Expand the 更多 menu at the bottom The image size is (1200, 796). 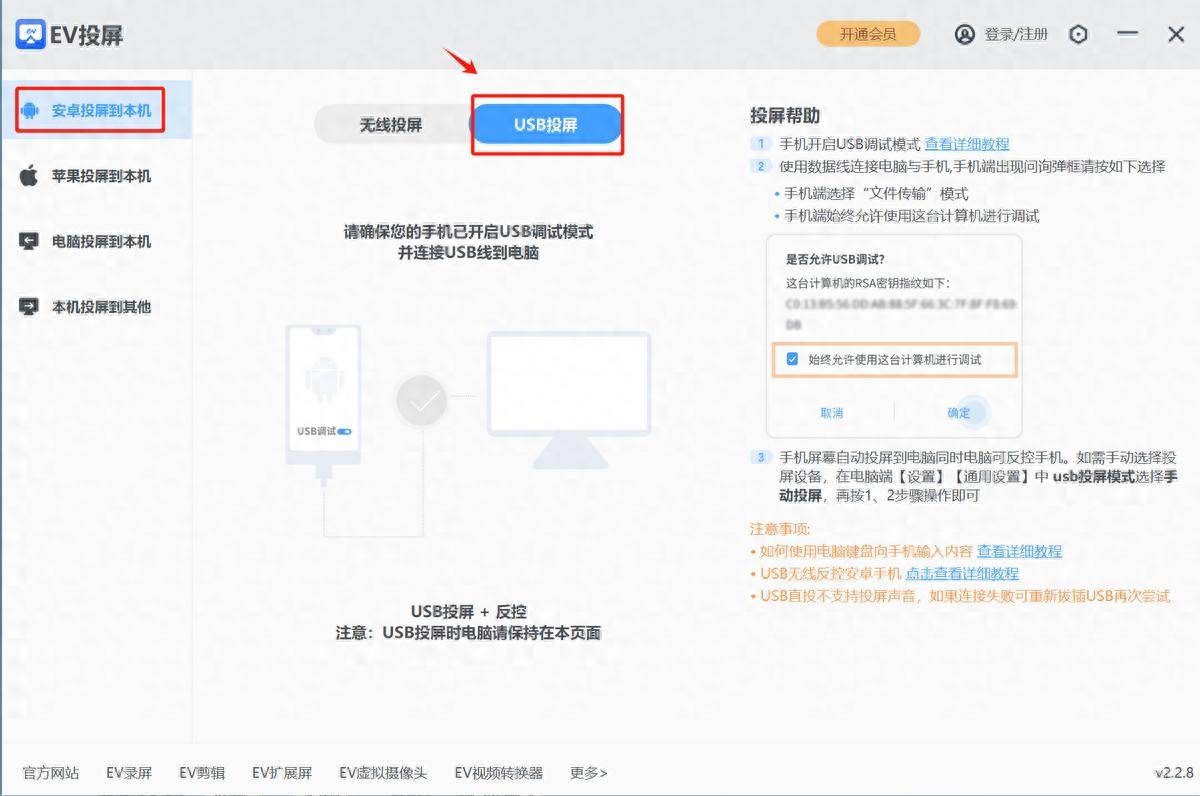(x=586, y=772)
